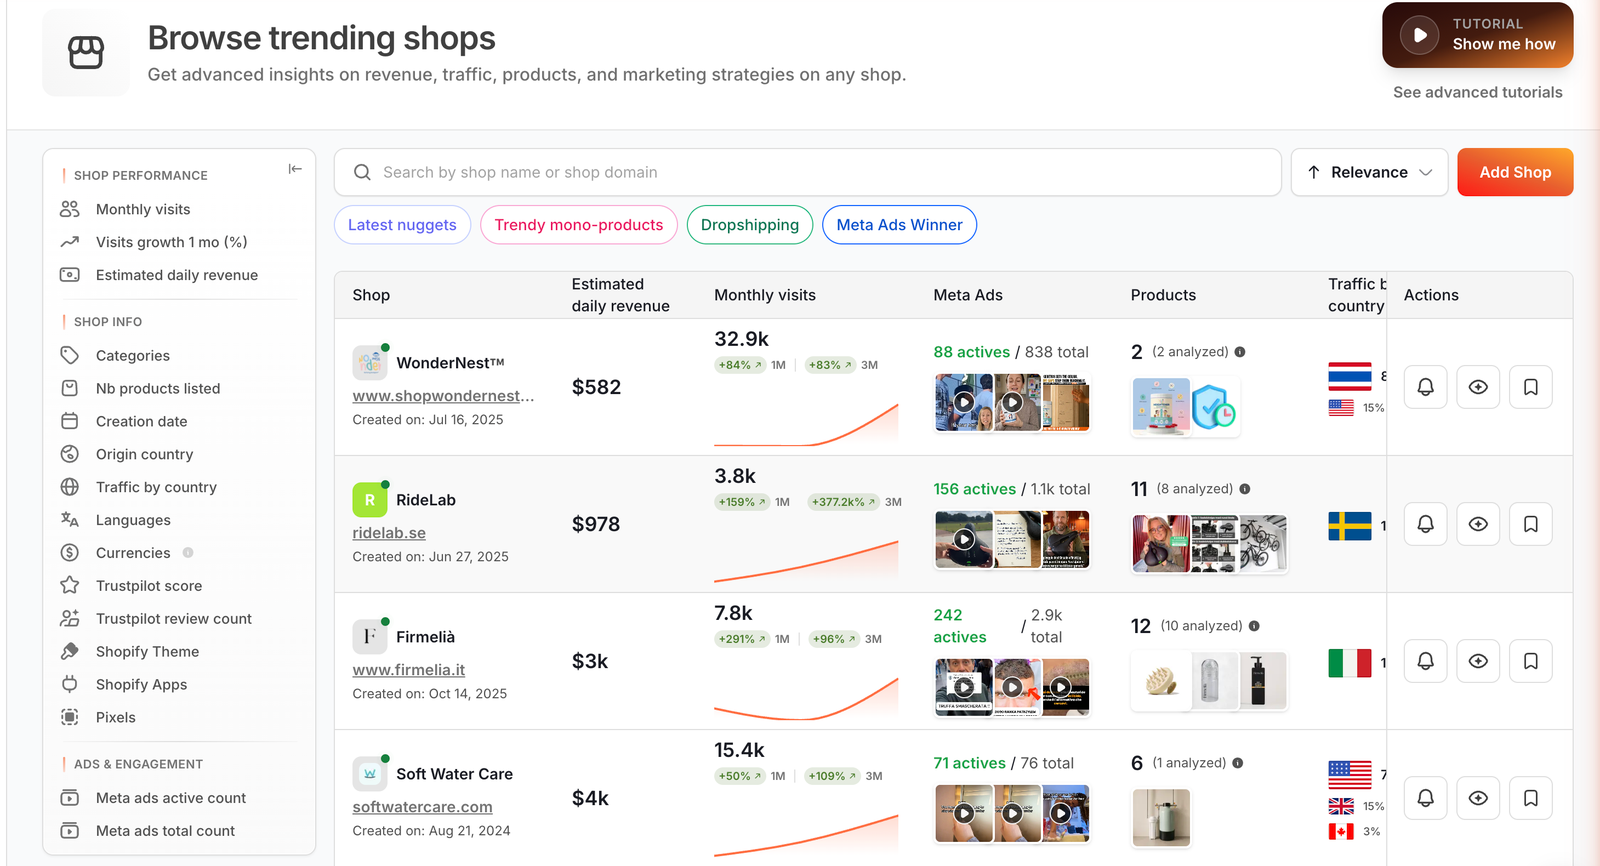Click the bell alert icon for Soft Water Care
Screen dimensions: 1600x866
[x=1426, y=798]
